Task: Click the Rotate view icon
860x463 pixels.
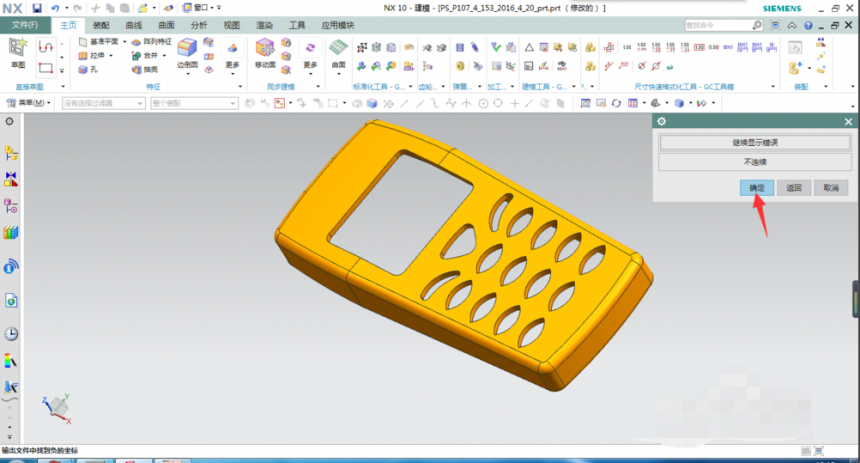Action: 616,103
